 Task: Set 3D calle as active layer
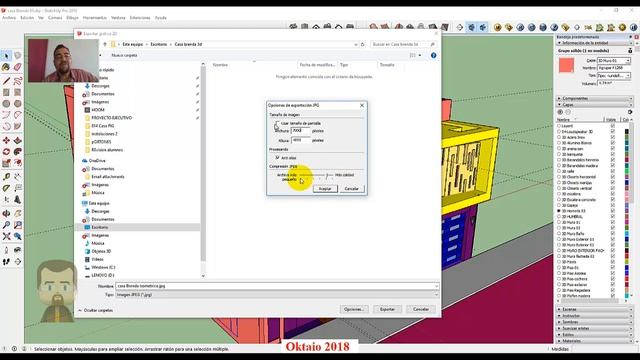(x=559, y=171)
